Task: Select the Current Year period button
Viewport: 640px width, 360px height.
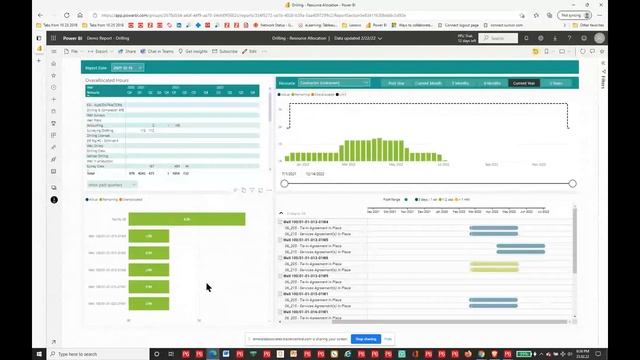Action: 524,83
